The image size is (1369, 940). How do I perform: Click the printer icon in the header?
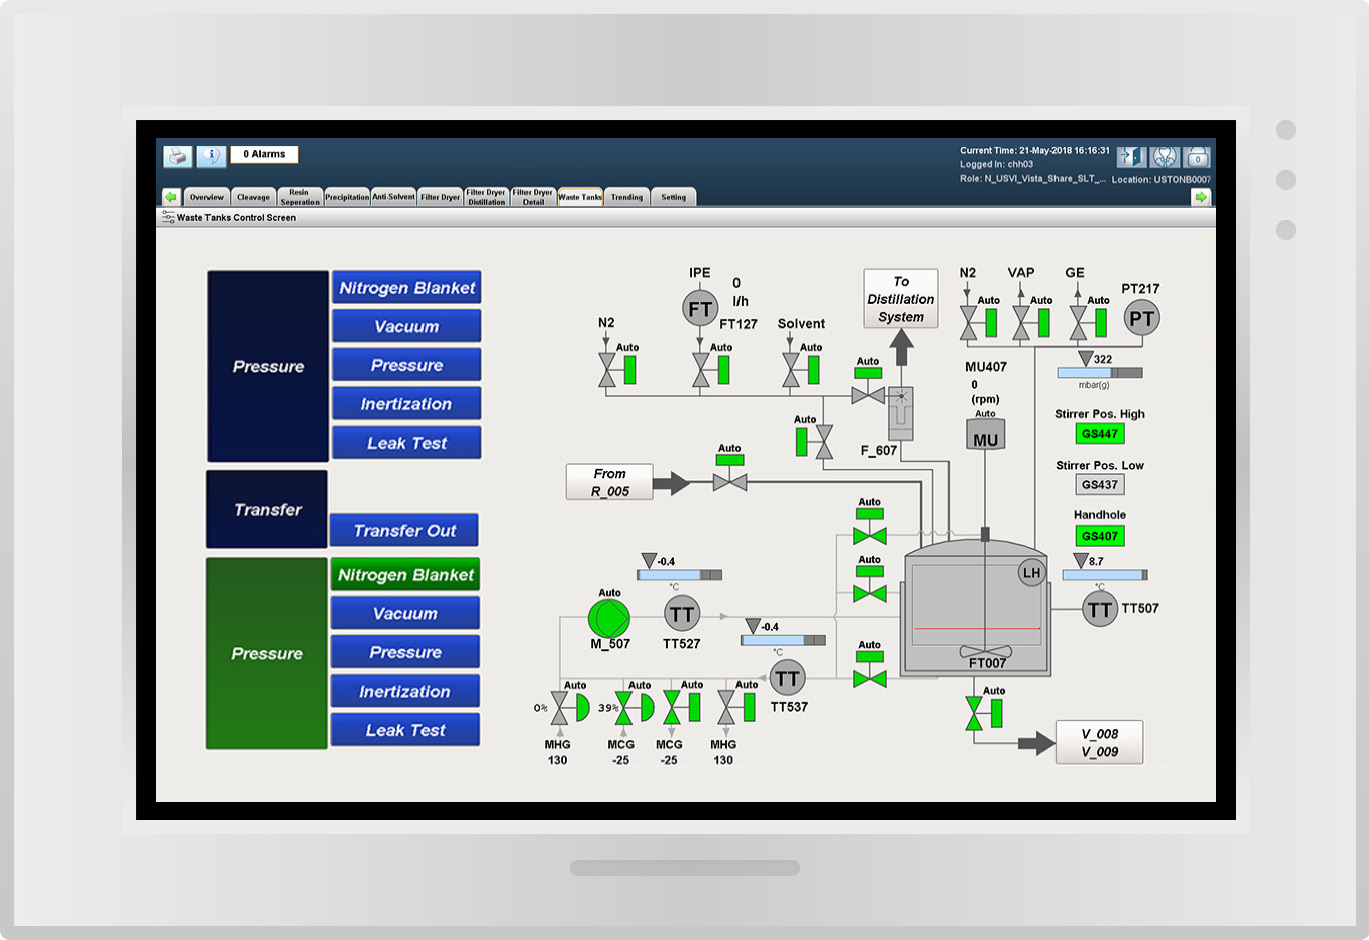tap(178, 156)
